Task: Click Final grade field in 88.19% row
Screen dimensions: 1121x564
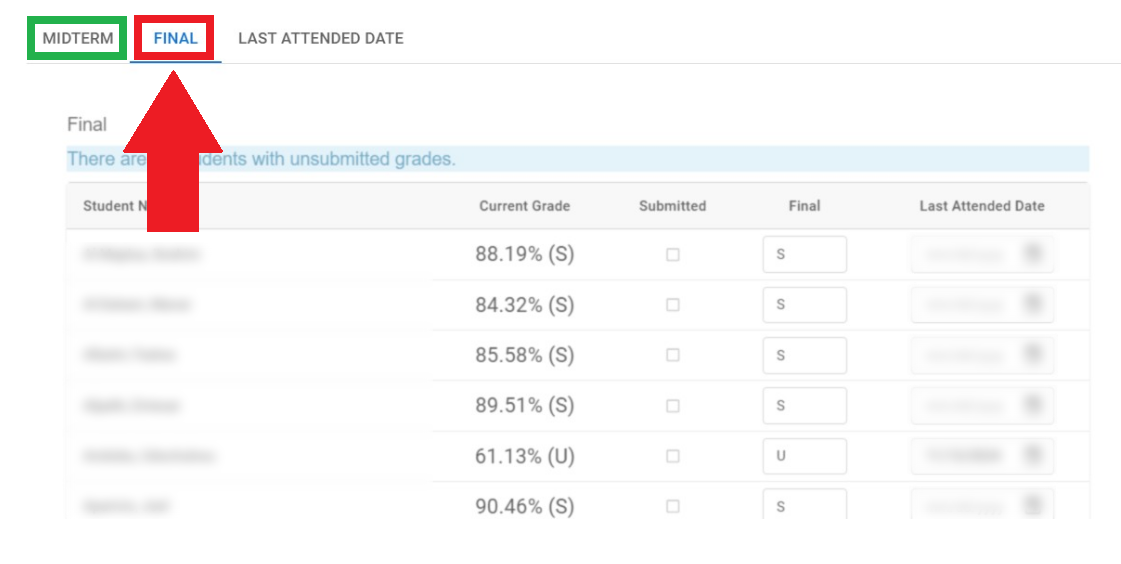Action: 804,254
